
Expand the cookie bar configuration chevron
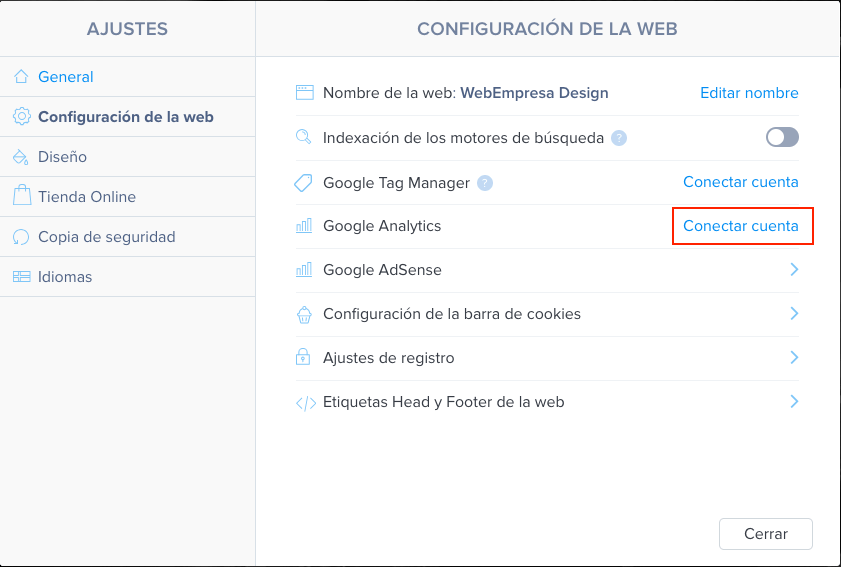pos(794,313)
